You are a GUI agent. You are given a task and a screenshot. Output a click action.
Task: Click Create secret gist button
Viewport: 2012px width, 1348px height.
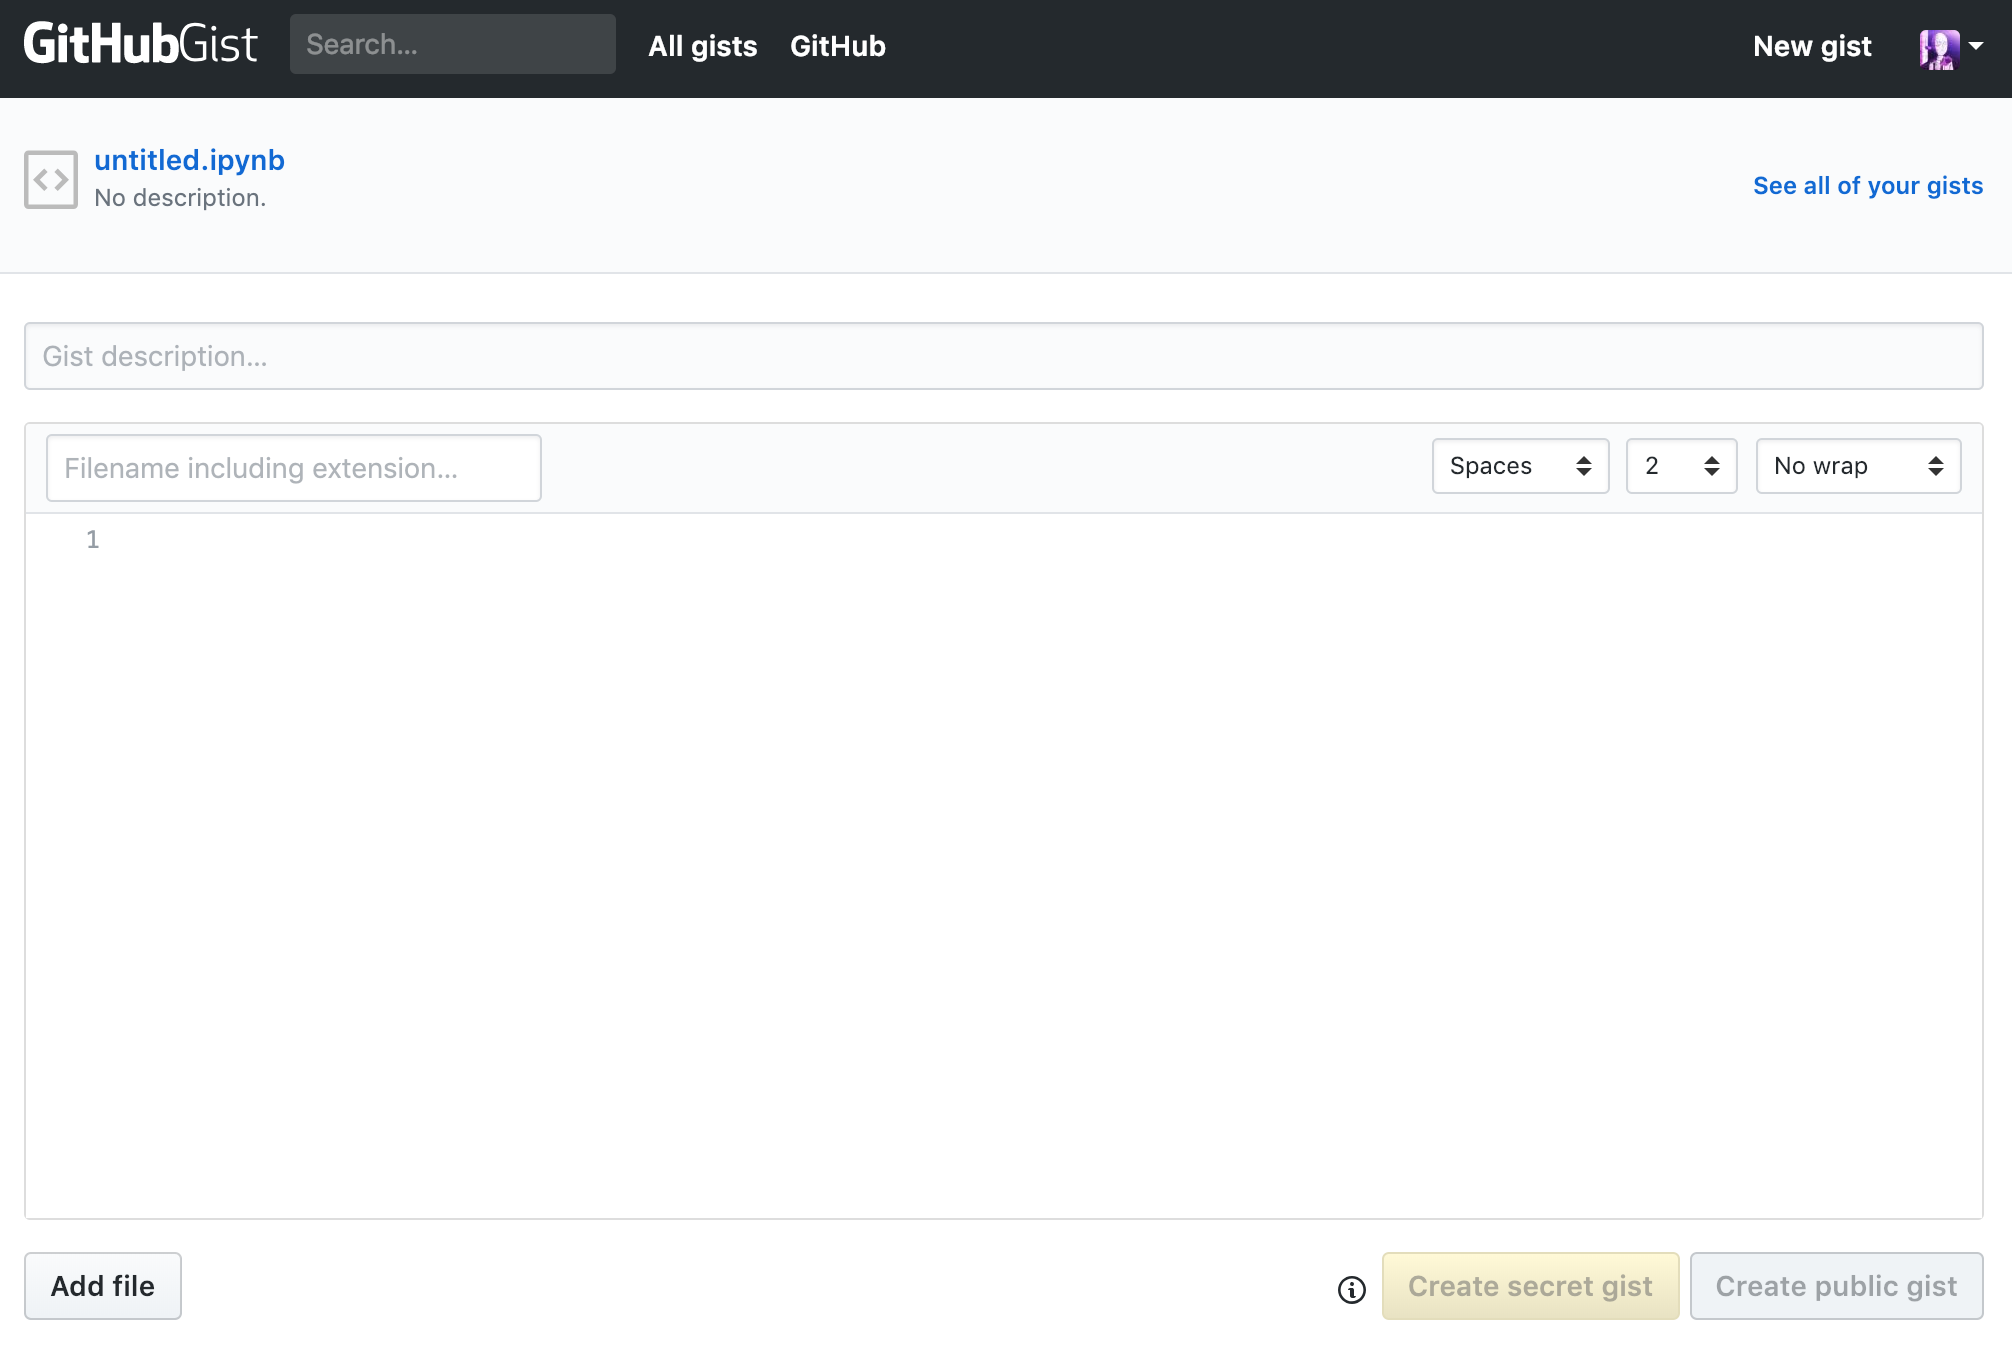coord(1530,1286)
